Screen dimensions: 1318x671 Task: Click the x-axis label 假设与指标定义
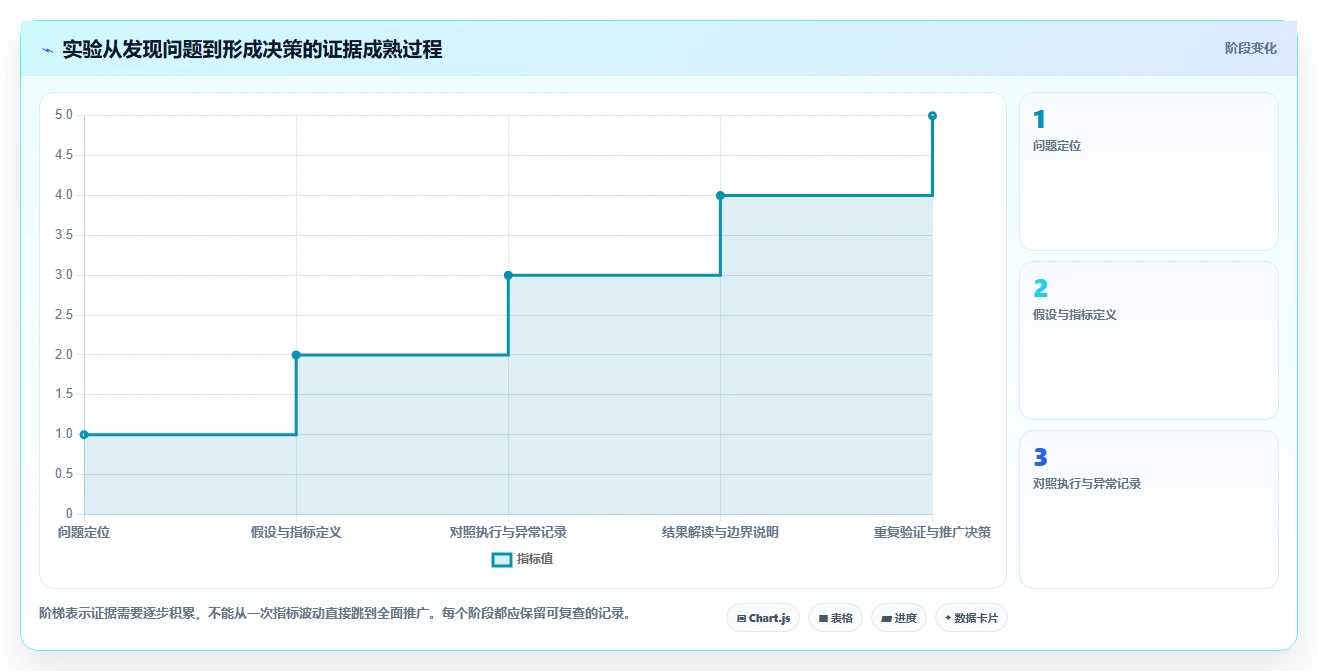click(296, 532)
